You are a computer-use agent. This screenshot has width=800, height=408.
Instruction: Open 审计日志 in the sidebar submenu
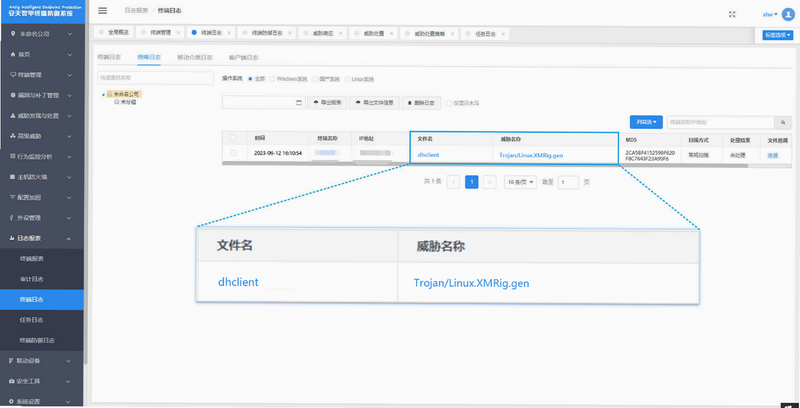[31, 279]
